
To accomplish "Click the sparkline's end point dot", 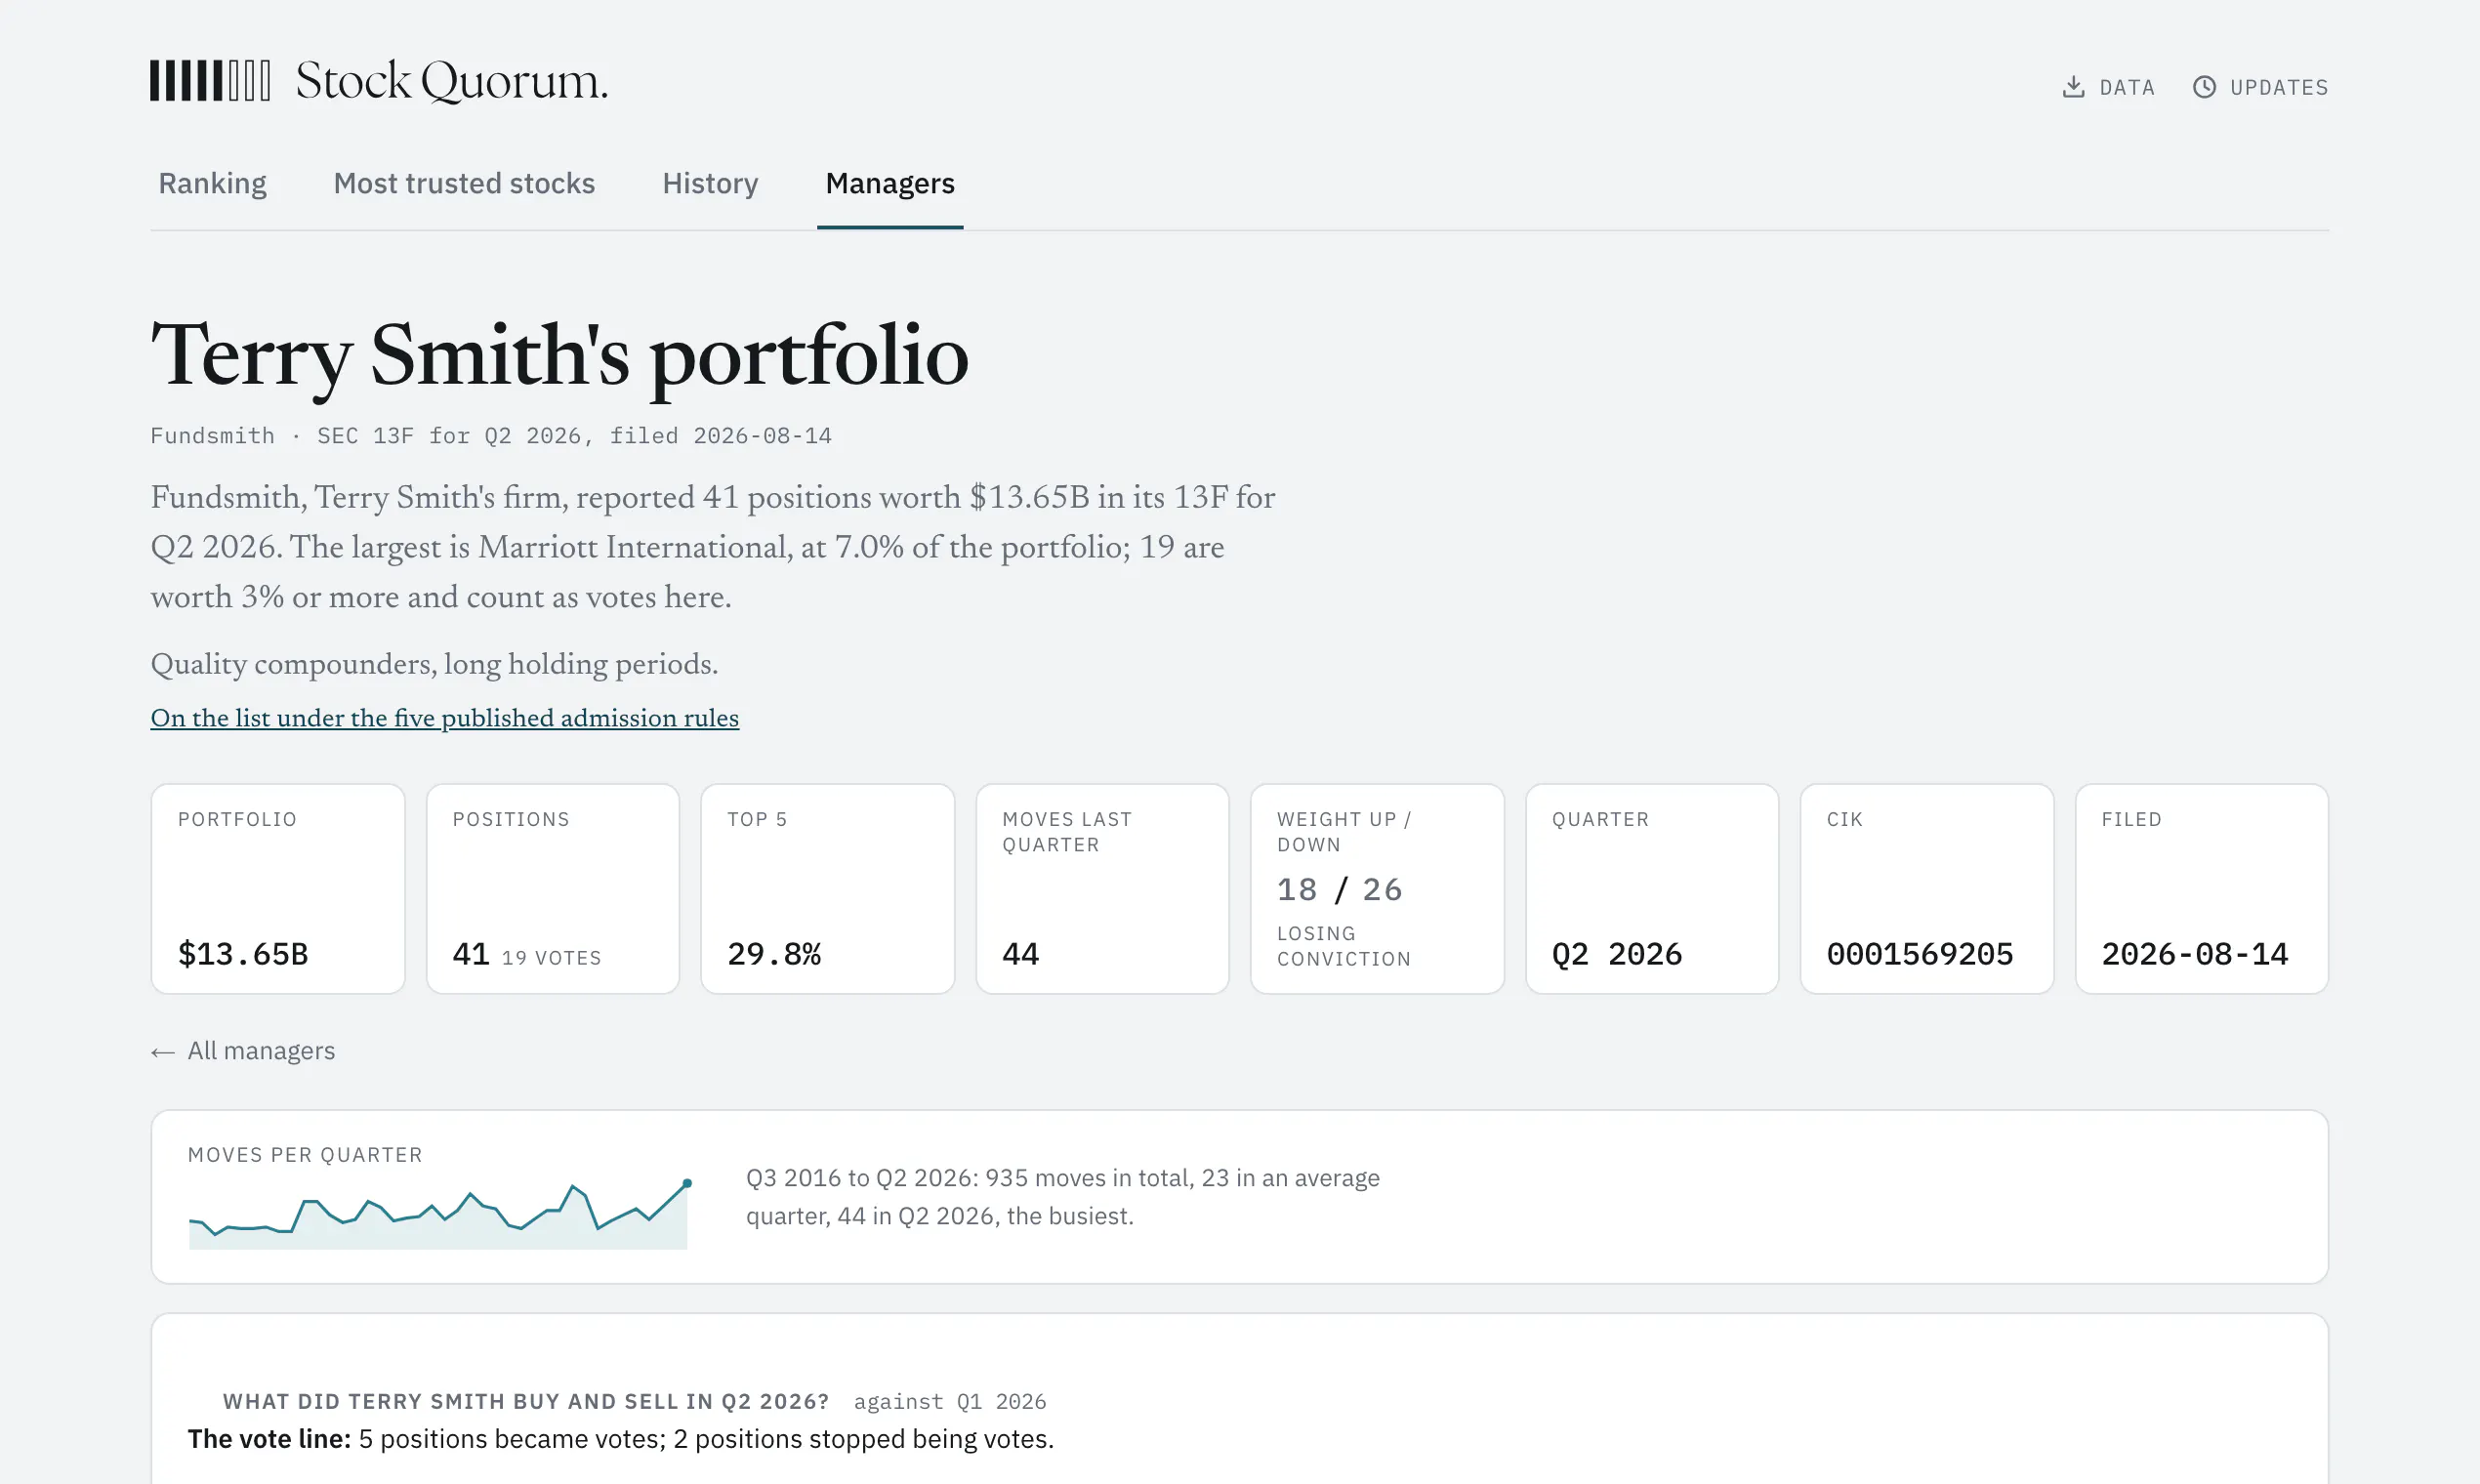I will (x=687, y=1184).
